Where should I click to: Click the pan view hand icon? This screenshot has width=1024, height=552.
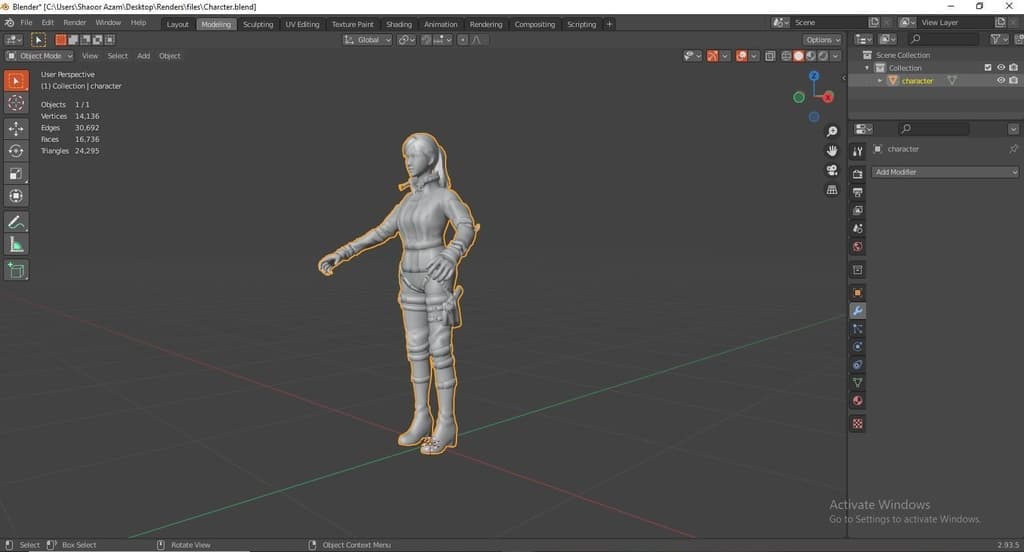click(x=832, y=150)
